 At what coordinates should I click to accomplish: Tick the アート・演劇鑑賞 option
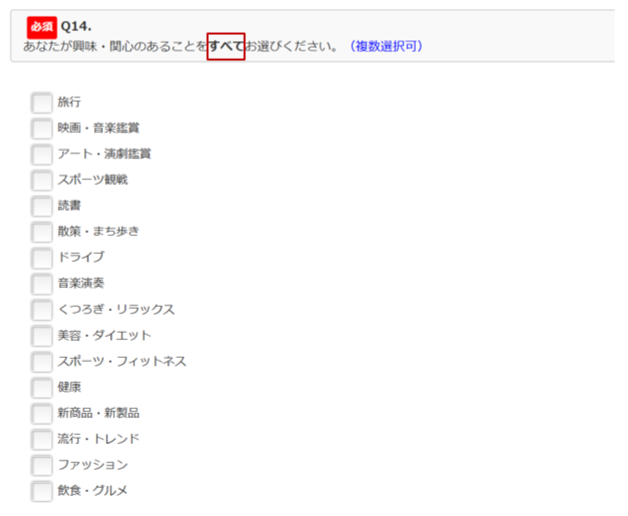(x=41, y=154)
